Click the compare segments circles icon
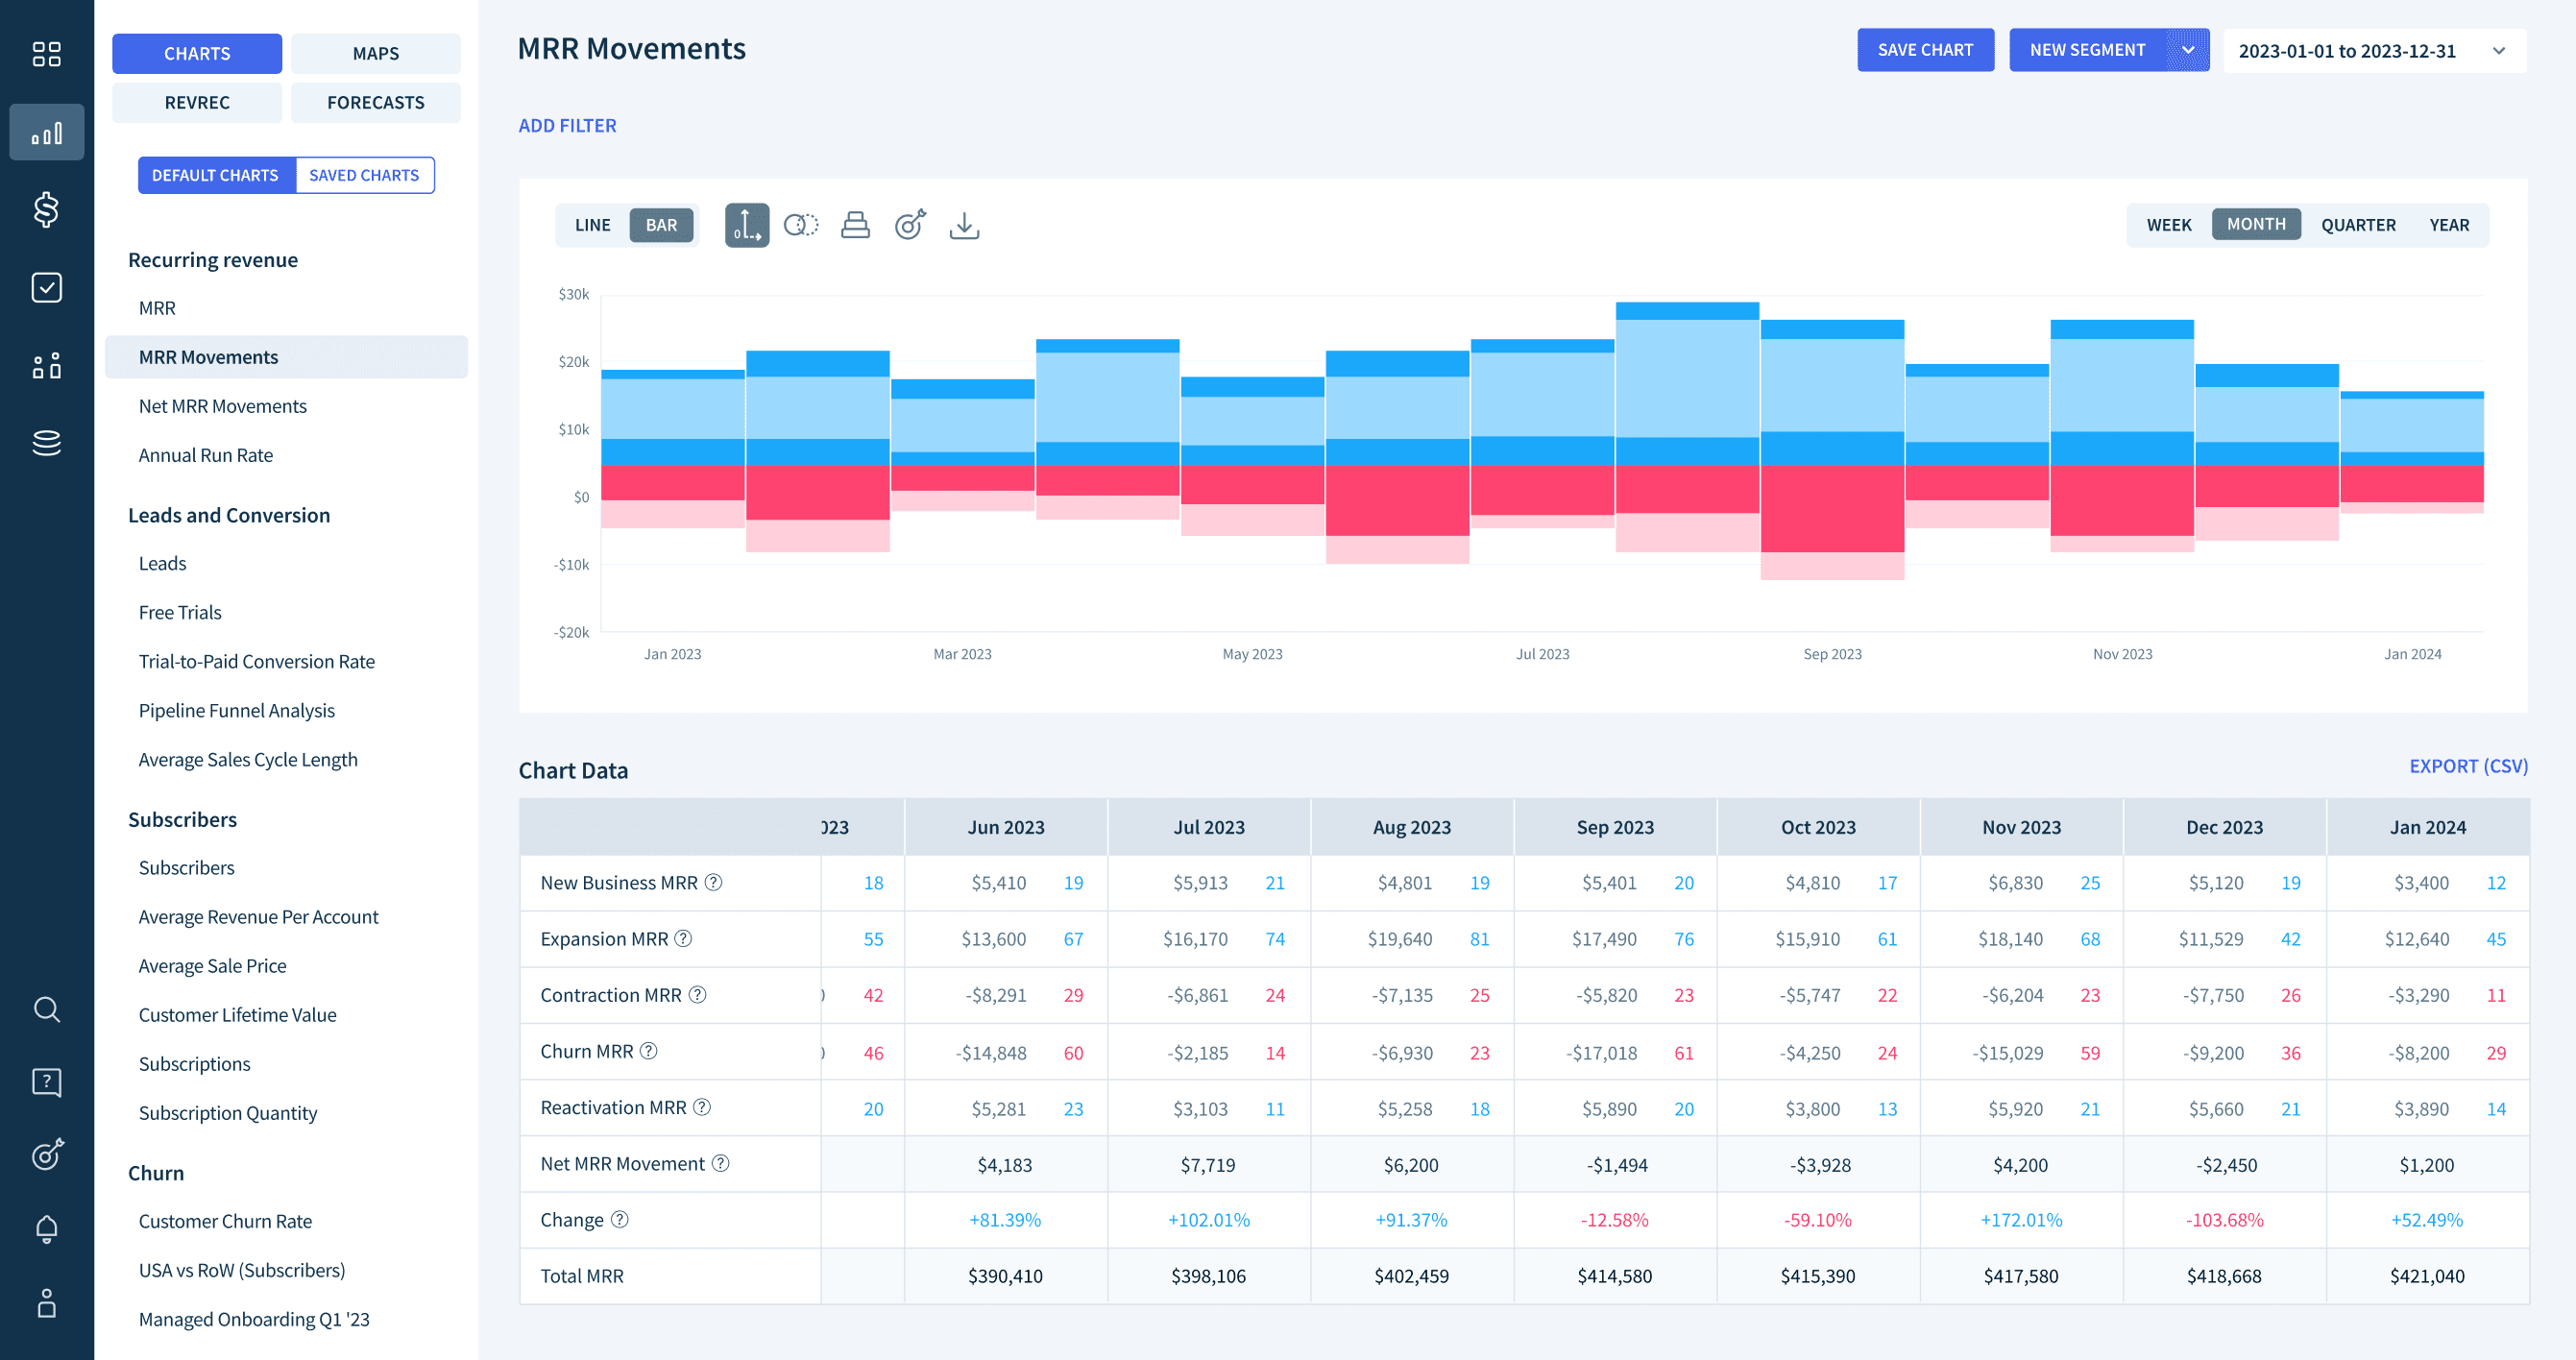Screen dimensions: 2576x1360 tap(801, 226)
